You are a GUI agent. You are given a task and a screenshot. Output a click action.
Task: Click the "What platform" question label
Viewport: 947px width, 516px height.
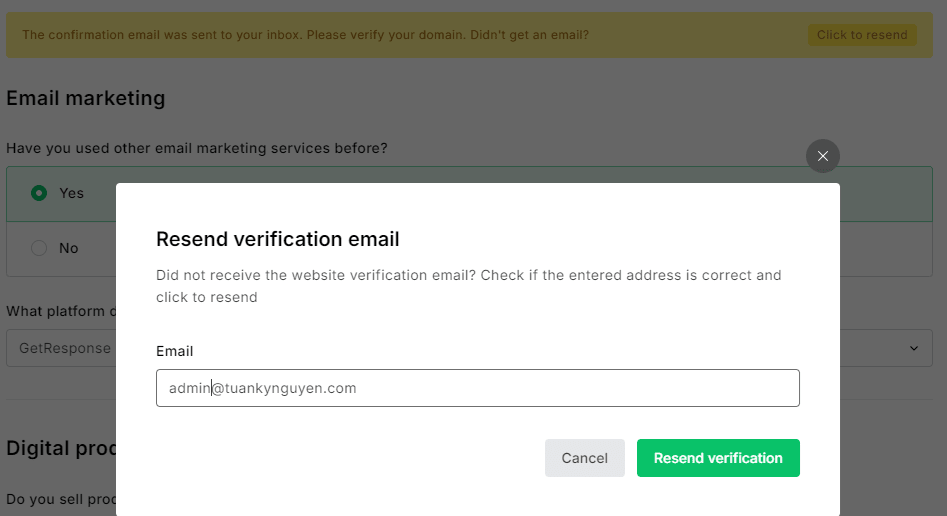[56, 311]
